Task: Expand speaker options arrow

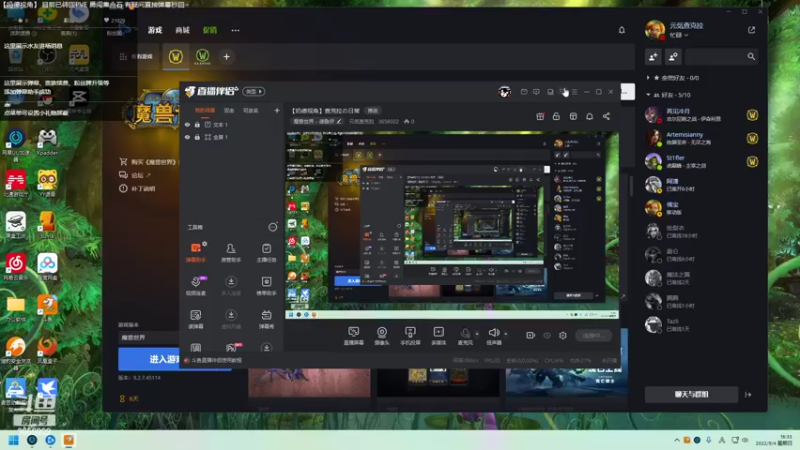Action: (x=506, y=334)
